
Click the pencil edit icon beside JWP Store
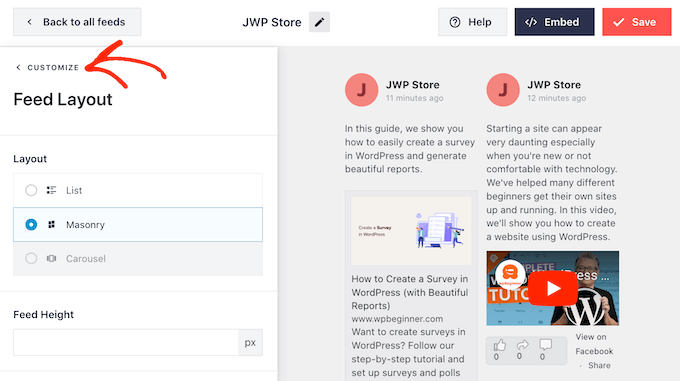point(319,22)
